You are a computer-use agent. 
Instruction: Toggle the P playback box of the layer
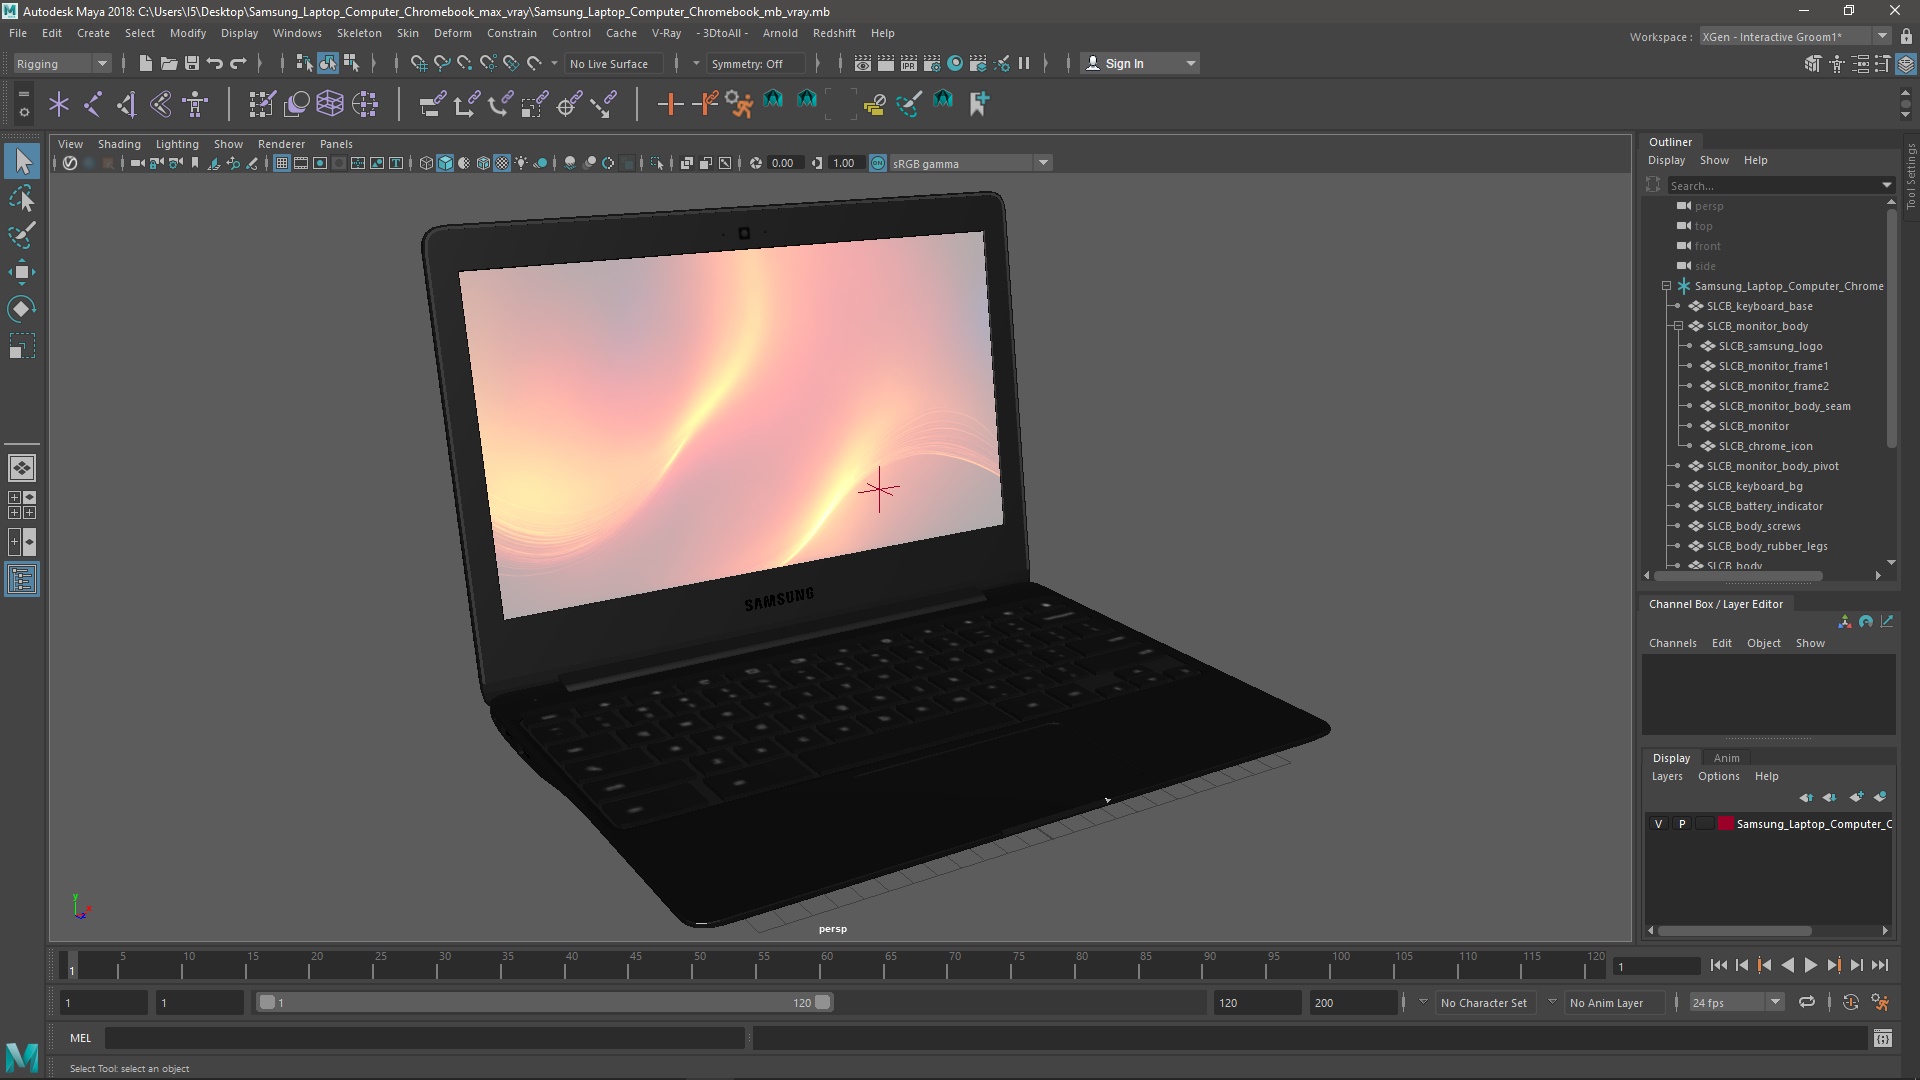click(x=1682, y=824)
